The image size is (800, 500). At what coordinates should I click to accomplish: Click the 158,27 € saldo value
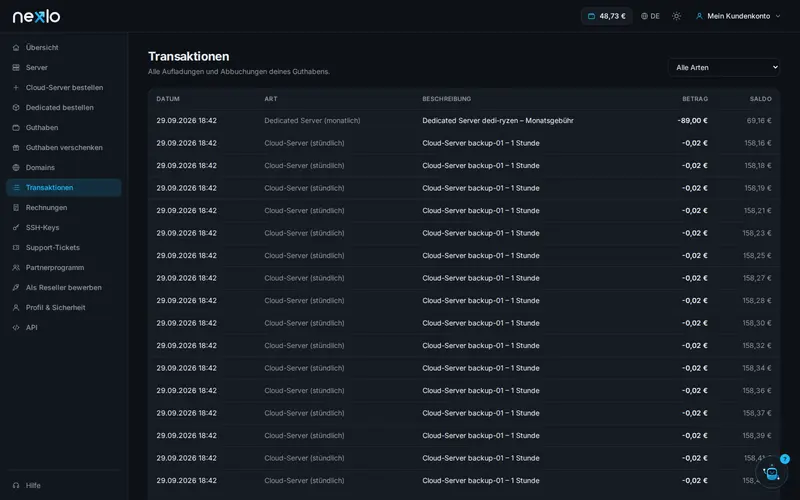point(757,278)
